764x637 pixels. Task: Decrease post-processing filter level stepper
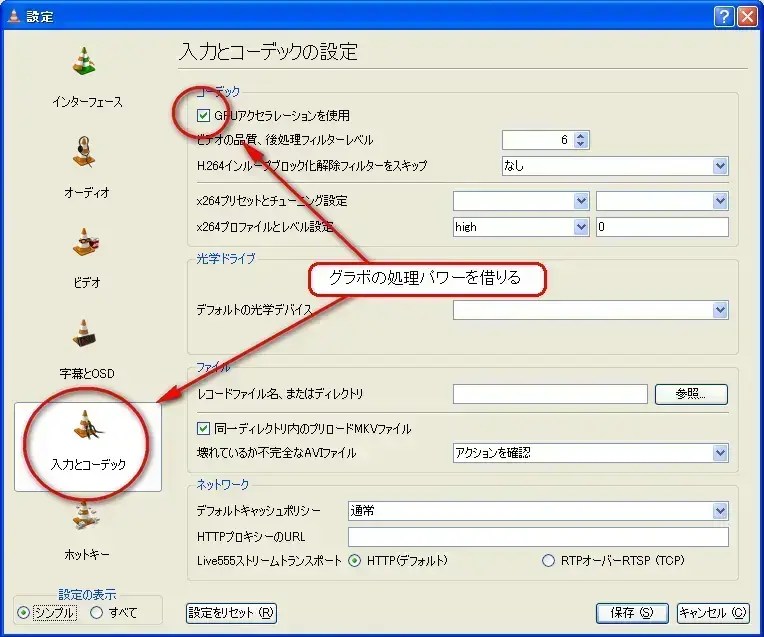tap(580, 144)
